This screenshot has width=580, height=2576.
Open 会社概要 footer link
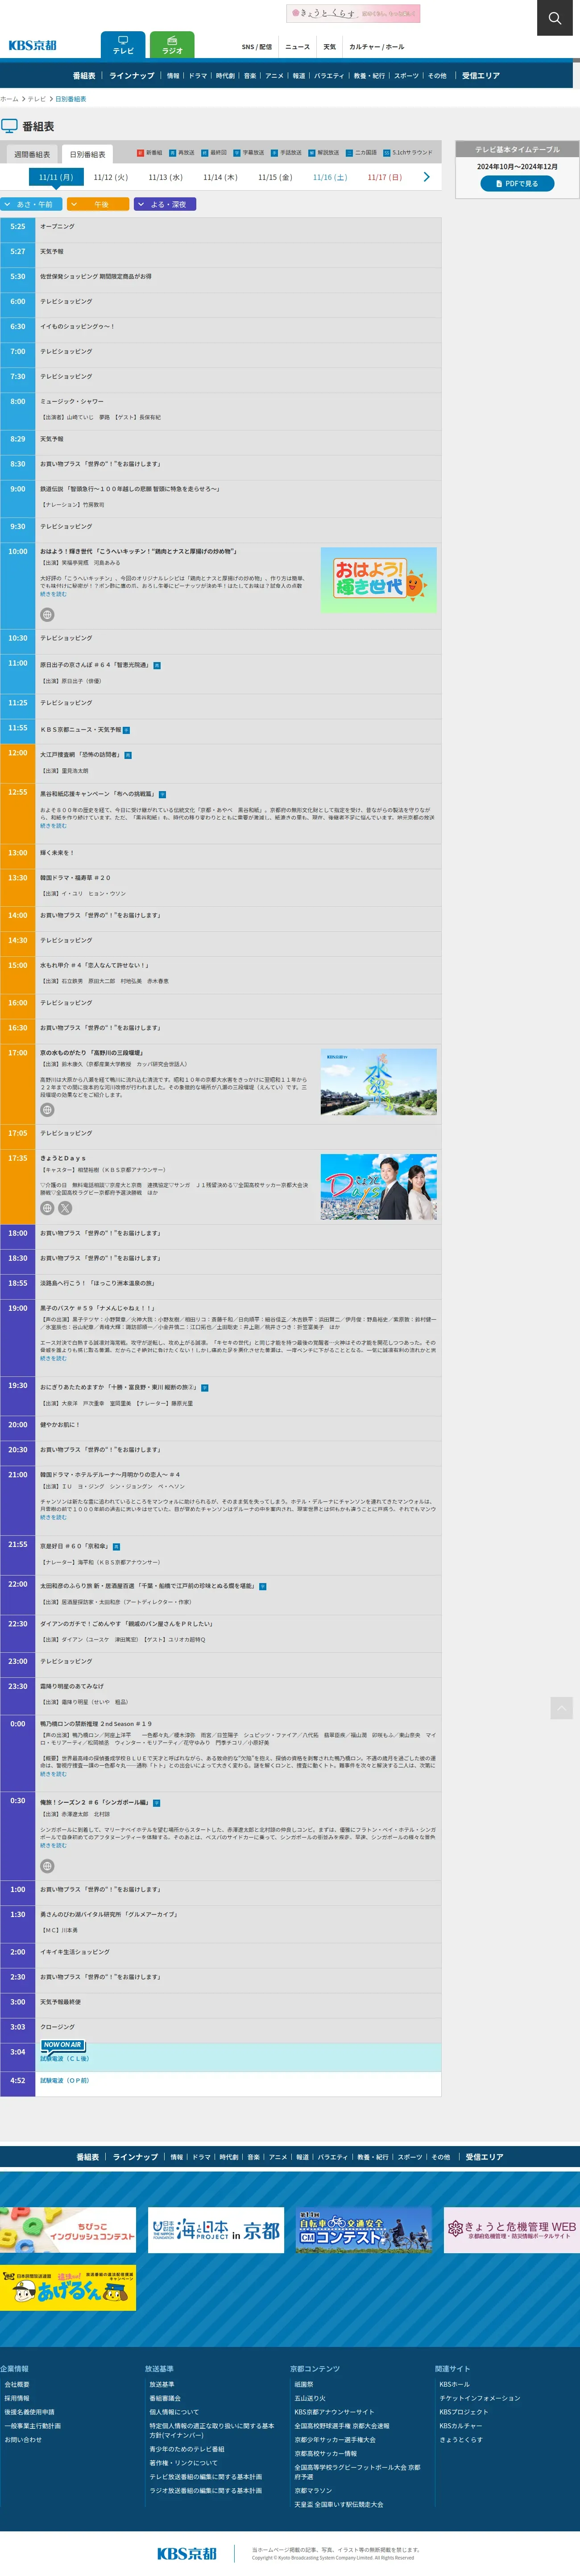(x=17, y=2384)
